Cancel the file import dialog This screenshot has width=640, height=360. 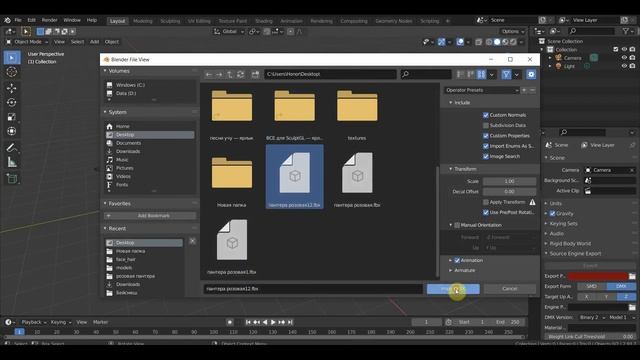(x=510, y=289)
